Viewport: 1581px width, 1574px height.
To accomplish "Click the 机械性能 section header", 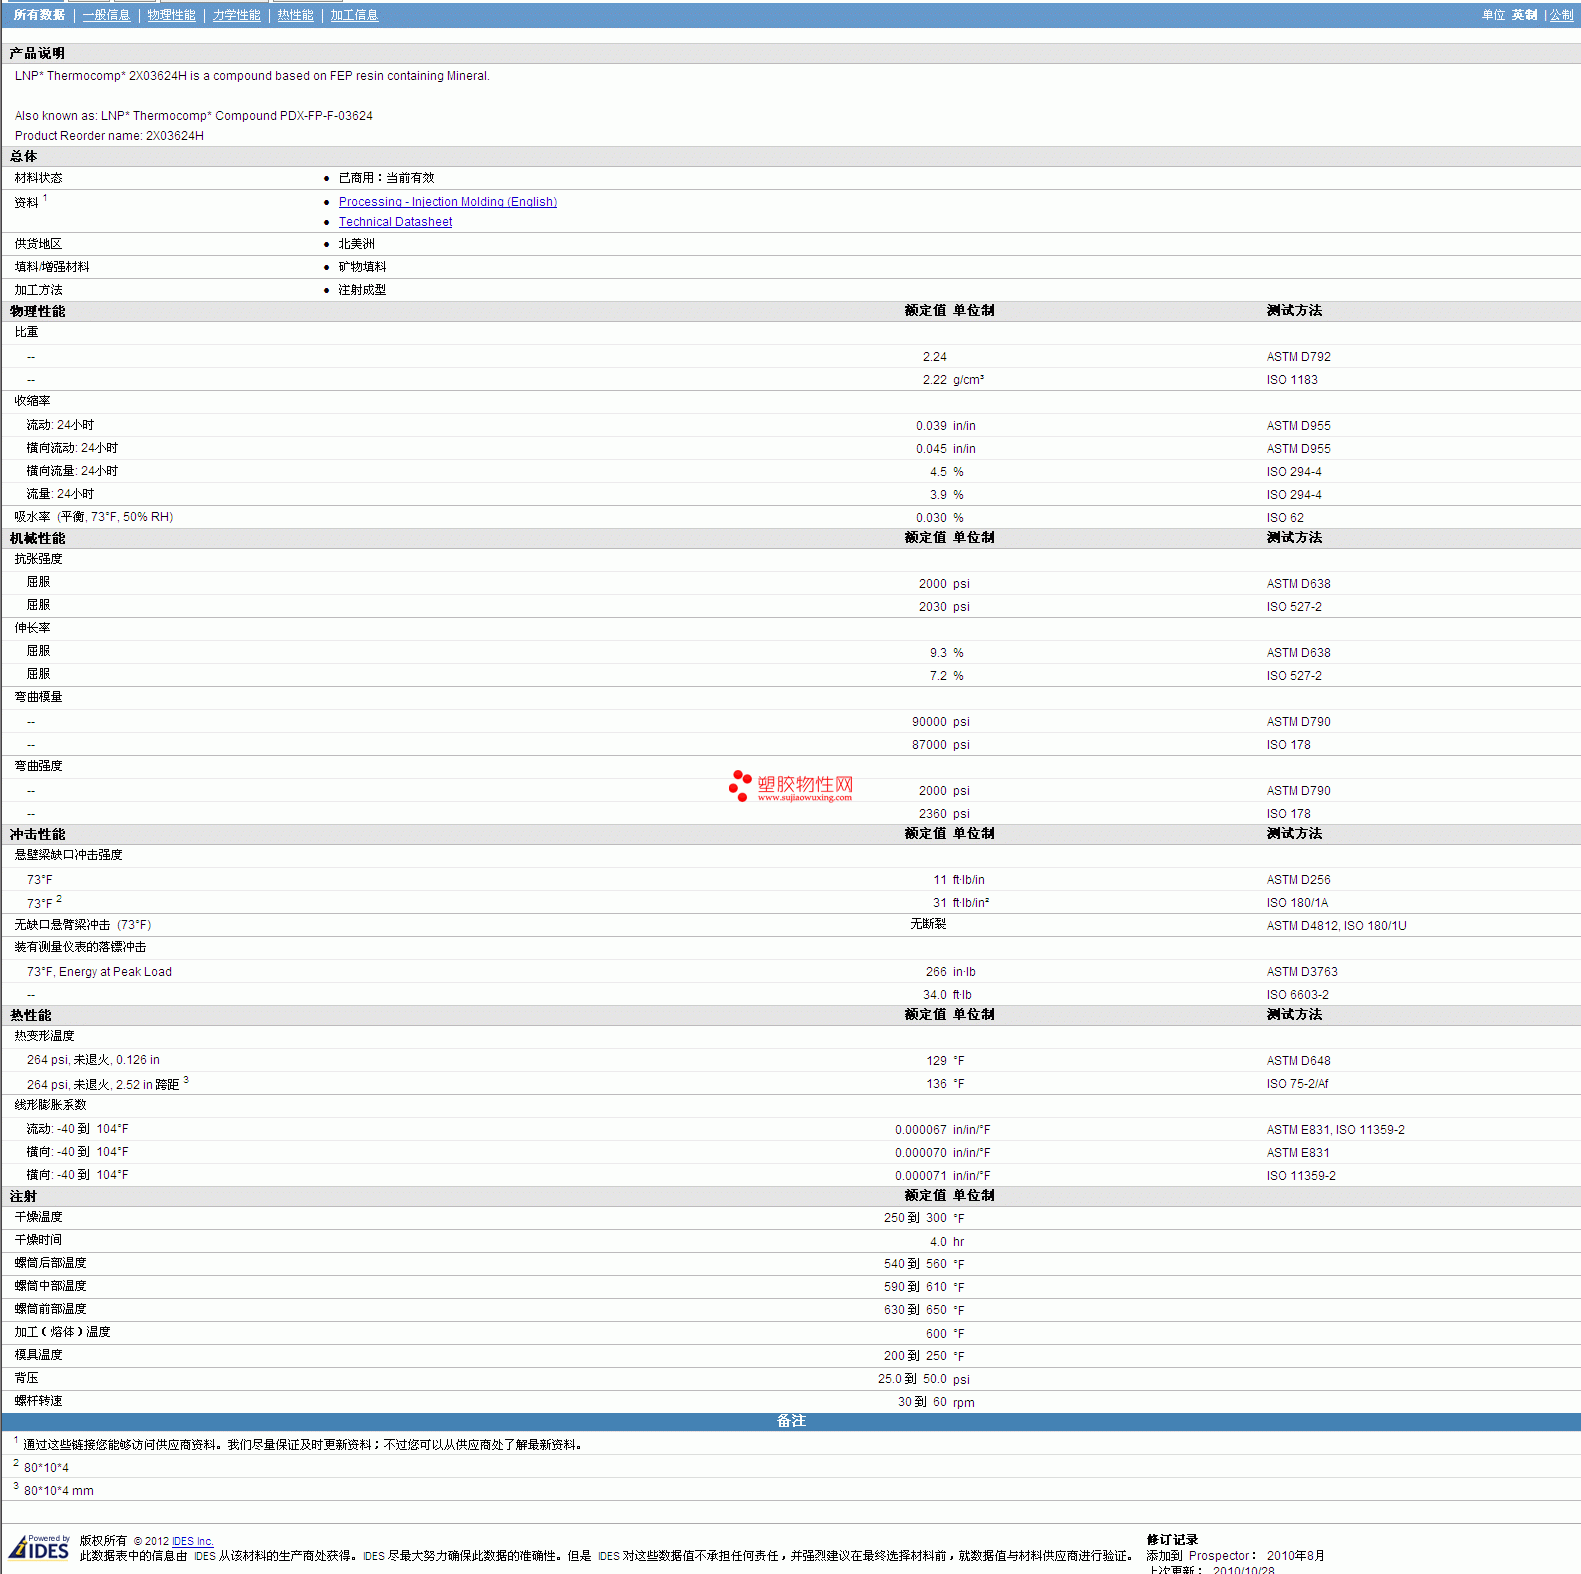I will click(37, 538).
